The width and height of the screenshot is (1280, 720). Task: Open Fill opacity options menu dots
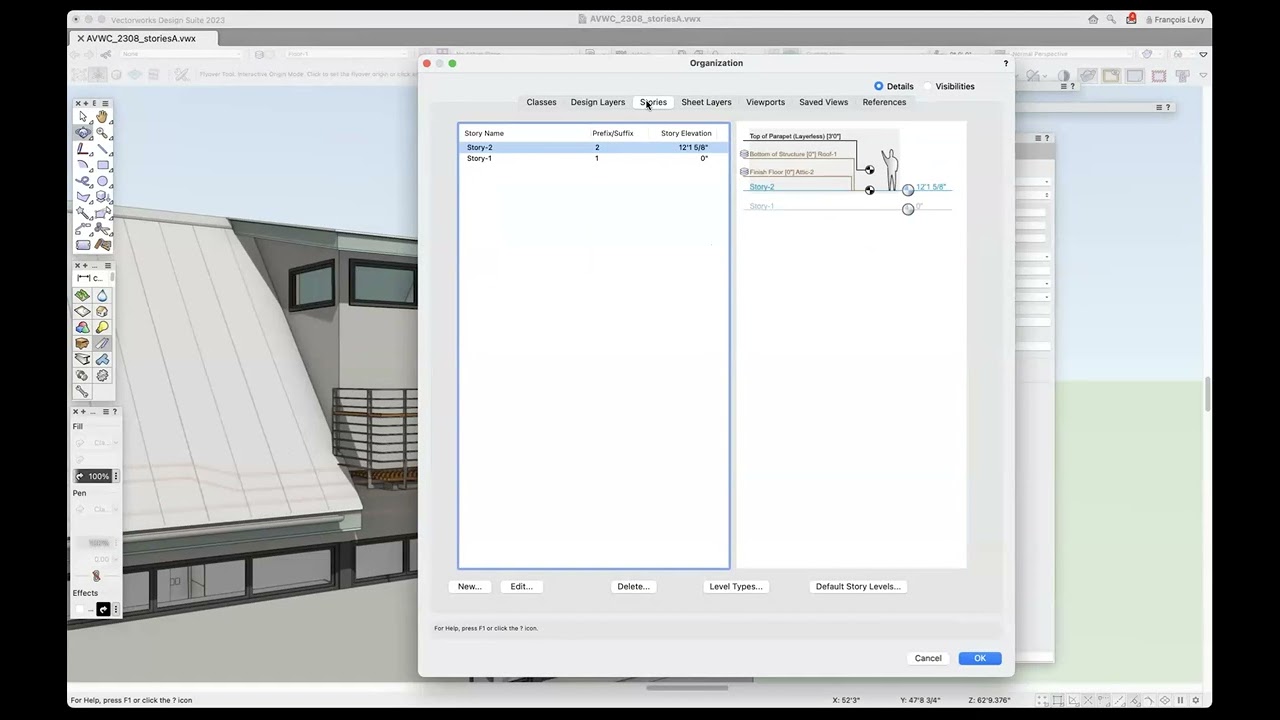pyautogui.click(x=115, y=476)
